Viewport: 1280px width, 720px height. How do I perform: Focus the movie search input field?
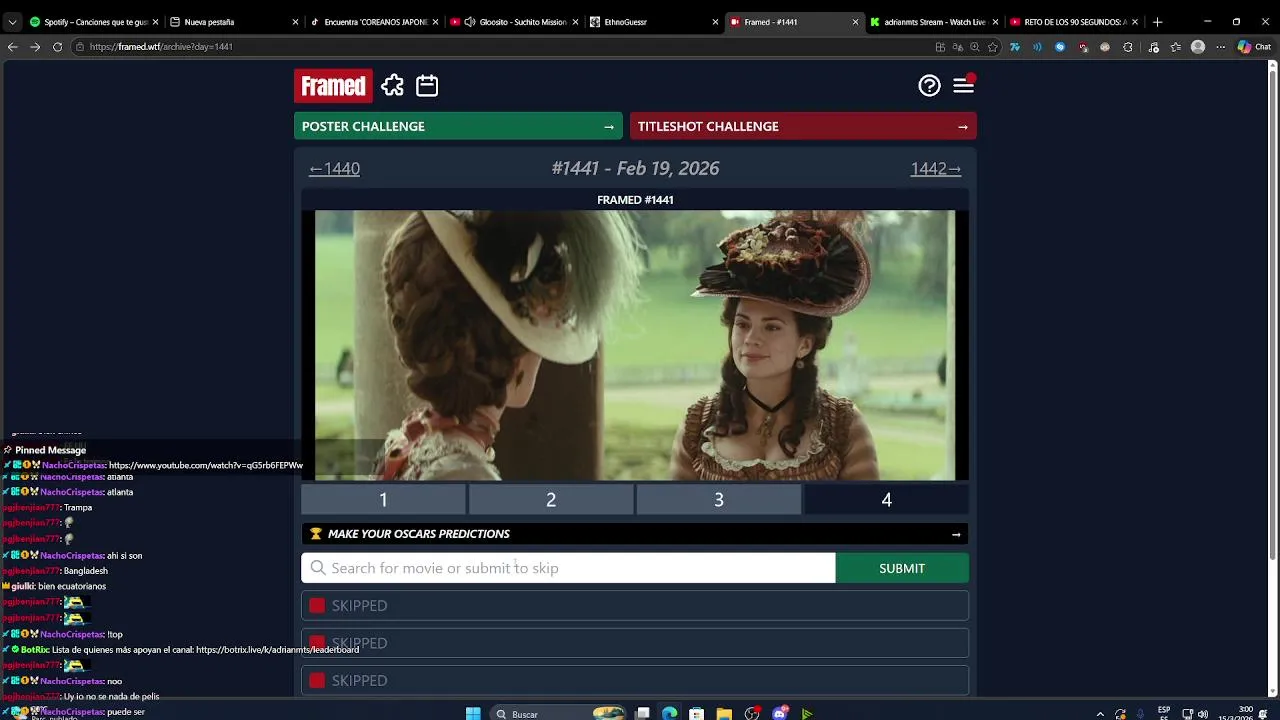click(568, 568)
